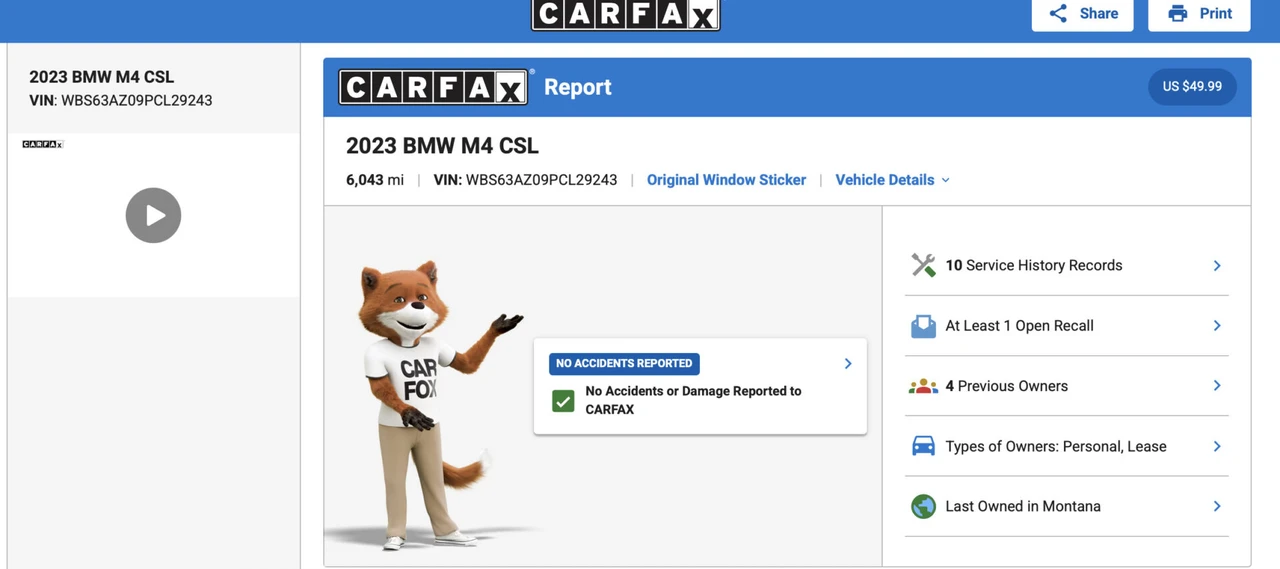Click the small CARFAX logo above video
This screenshot has height=569, width=1280.
click(x=42, y=145)
